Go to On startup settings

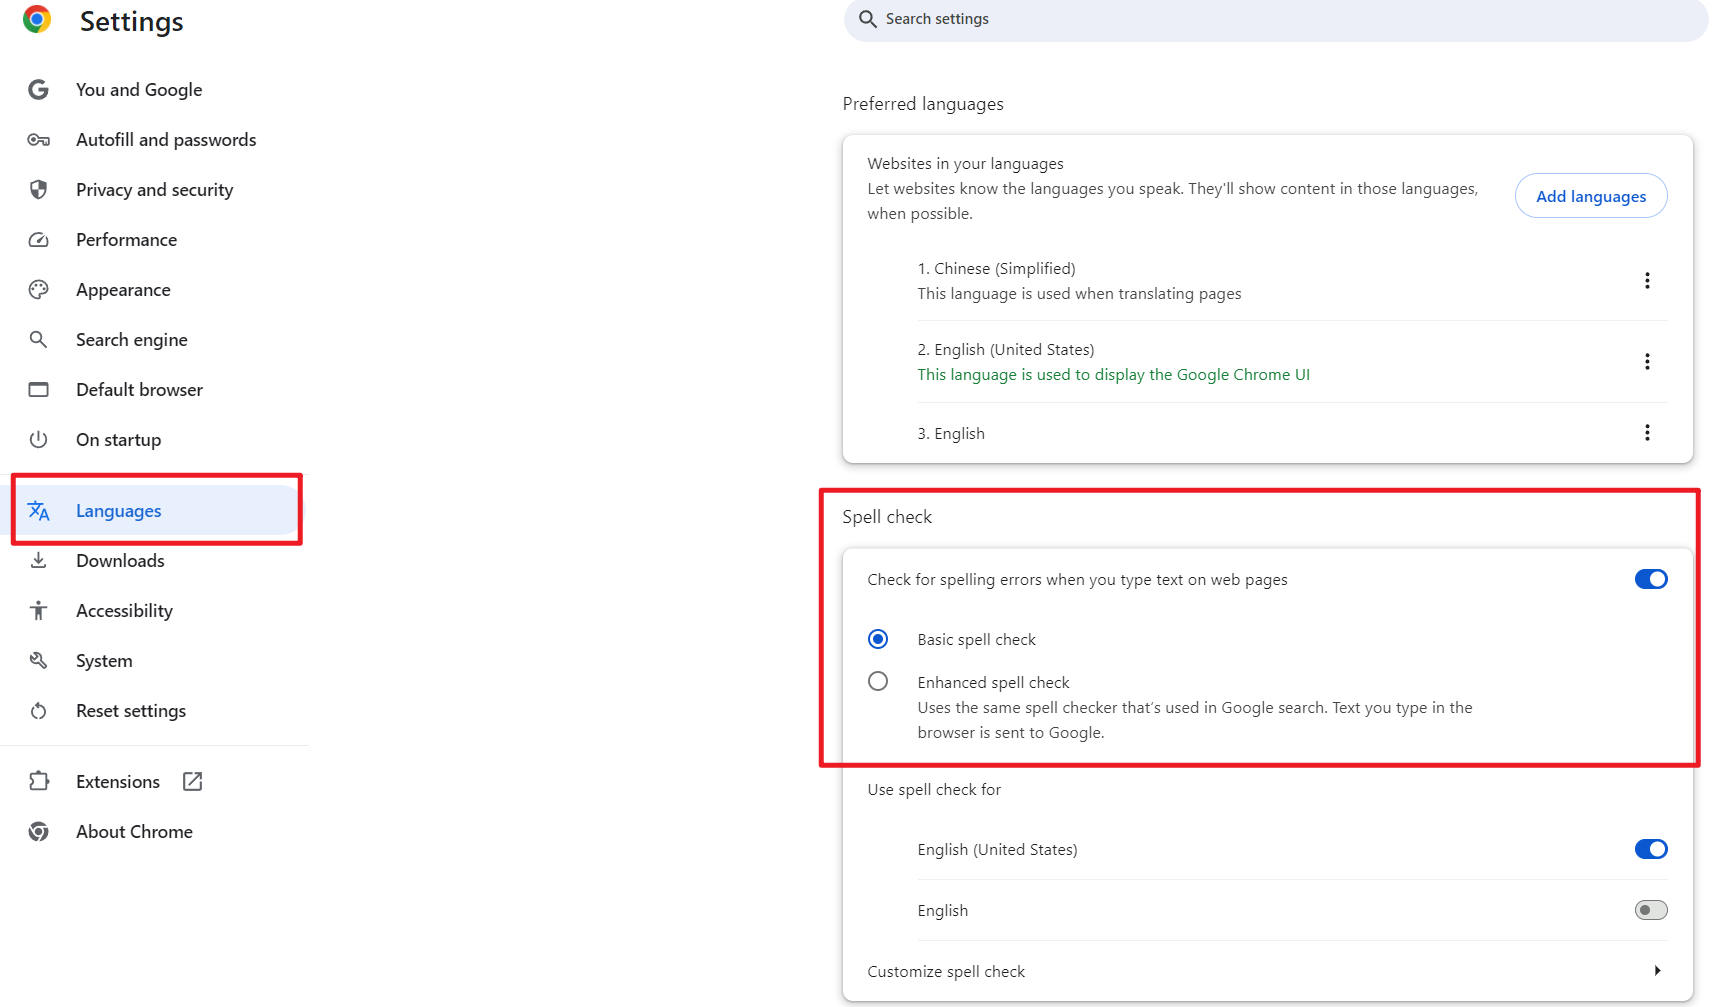(x=118, y=440)
